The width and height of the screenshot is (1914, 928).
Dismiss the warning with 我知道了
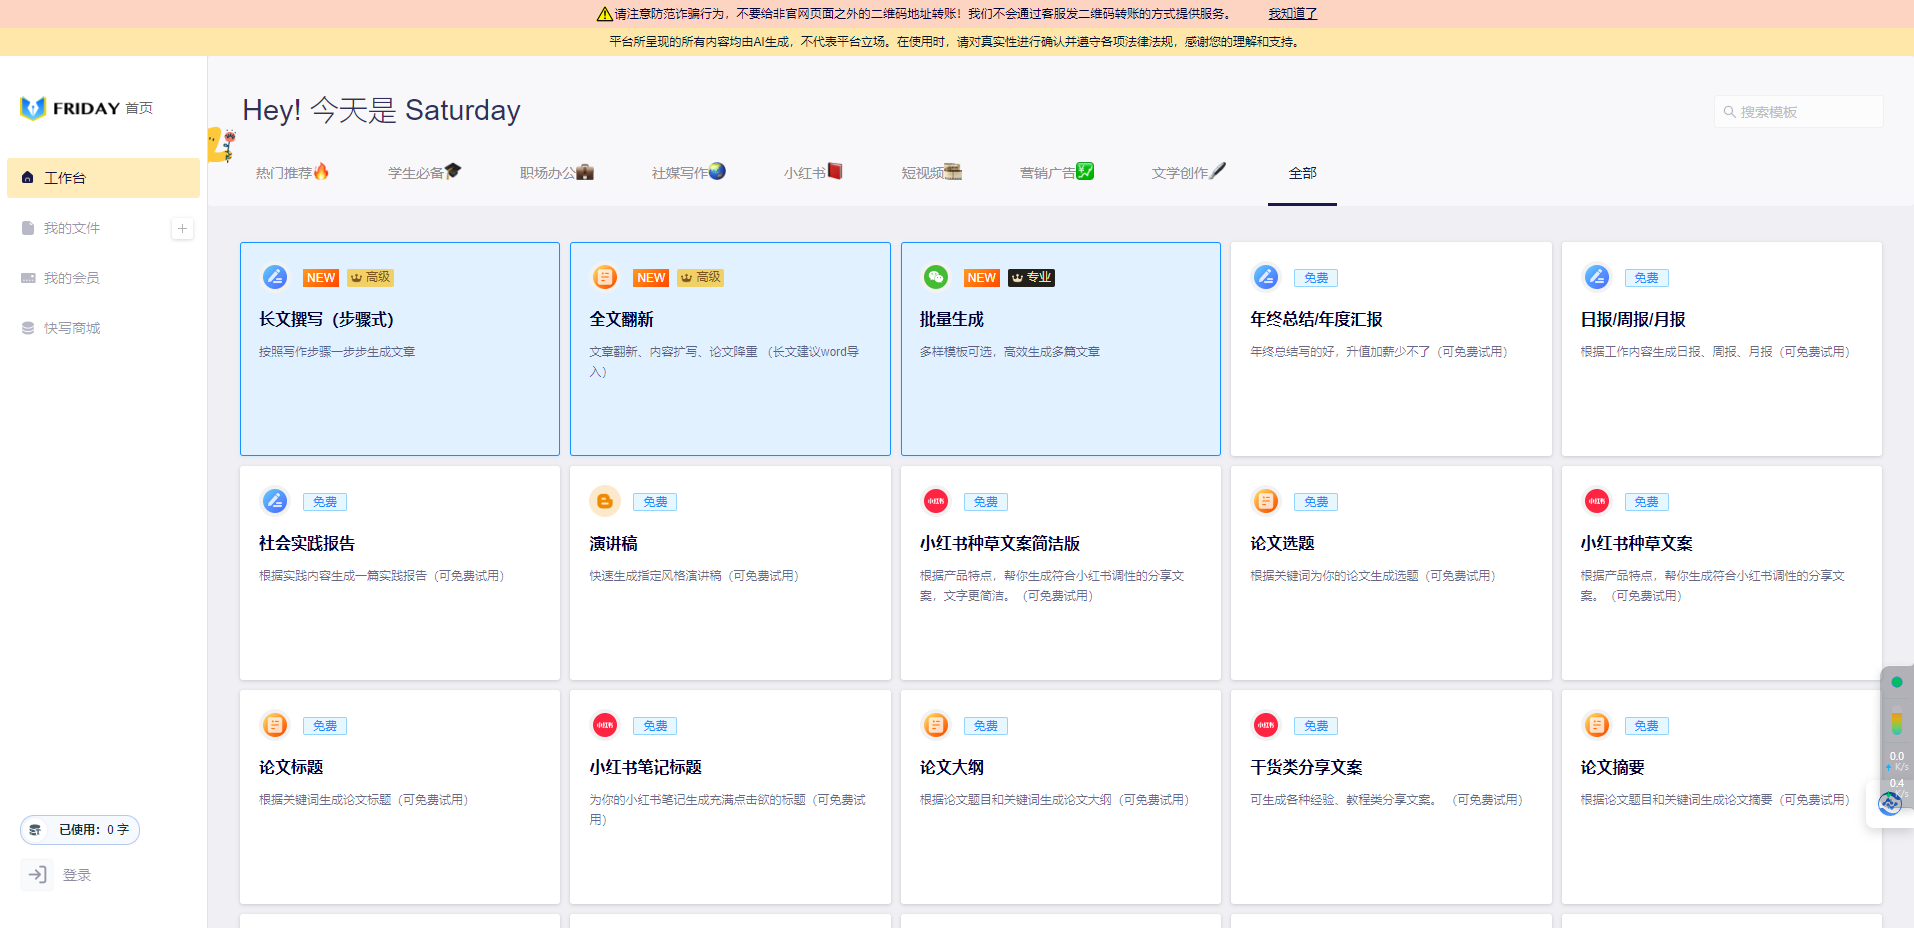pos(1291,13)
